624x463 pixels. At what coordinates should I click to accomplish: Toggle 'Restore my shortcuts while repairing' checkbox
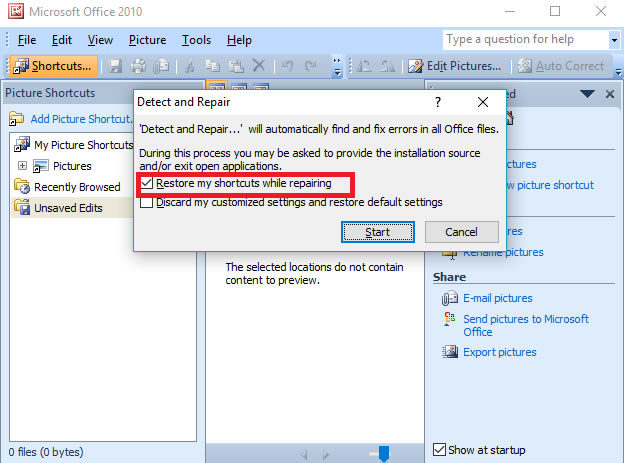pyautogui.click(x=146, y=183)
